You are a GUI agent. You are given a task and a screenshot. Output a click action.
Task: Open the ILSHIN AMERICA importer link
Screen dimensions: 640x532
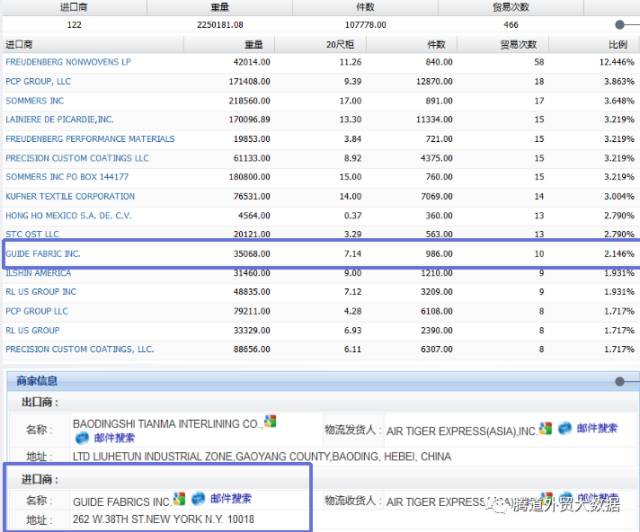[38, 273]
